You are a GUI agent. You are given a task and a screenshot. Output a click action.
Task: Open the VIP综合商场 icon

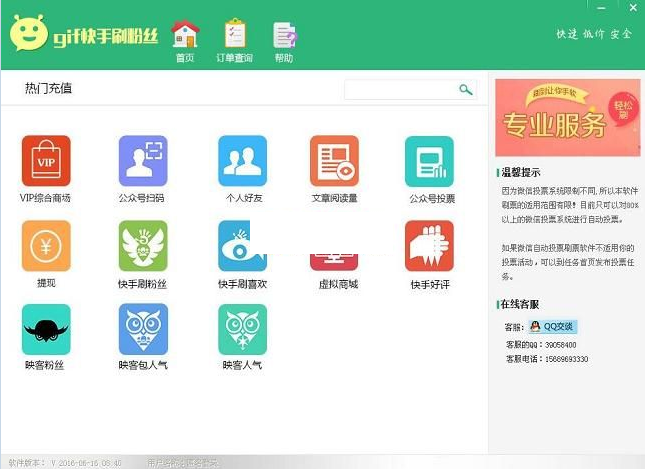coord(46,161)
